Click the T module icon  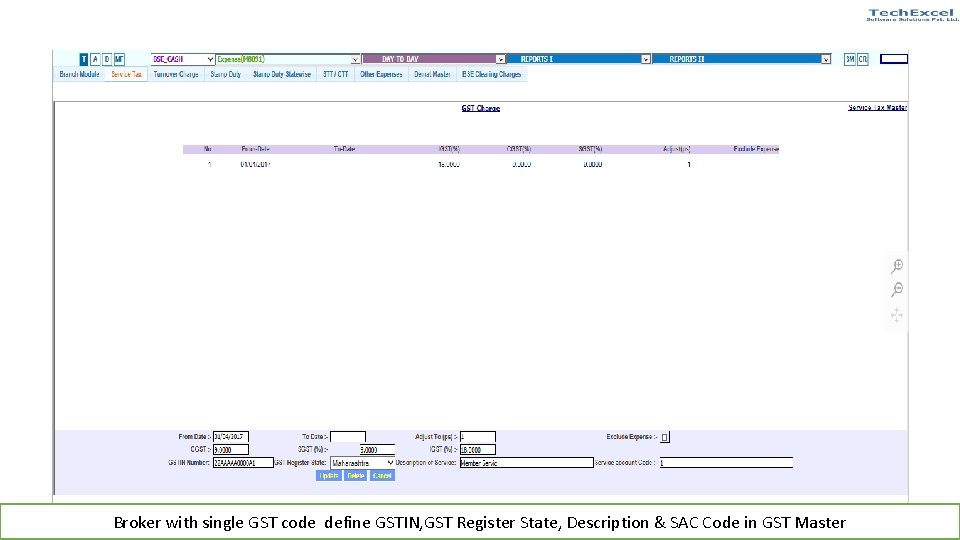pos(84,59)
